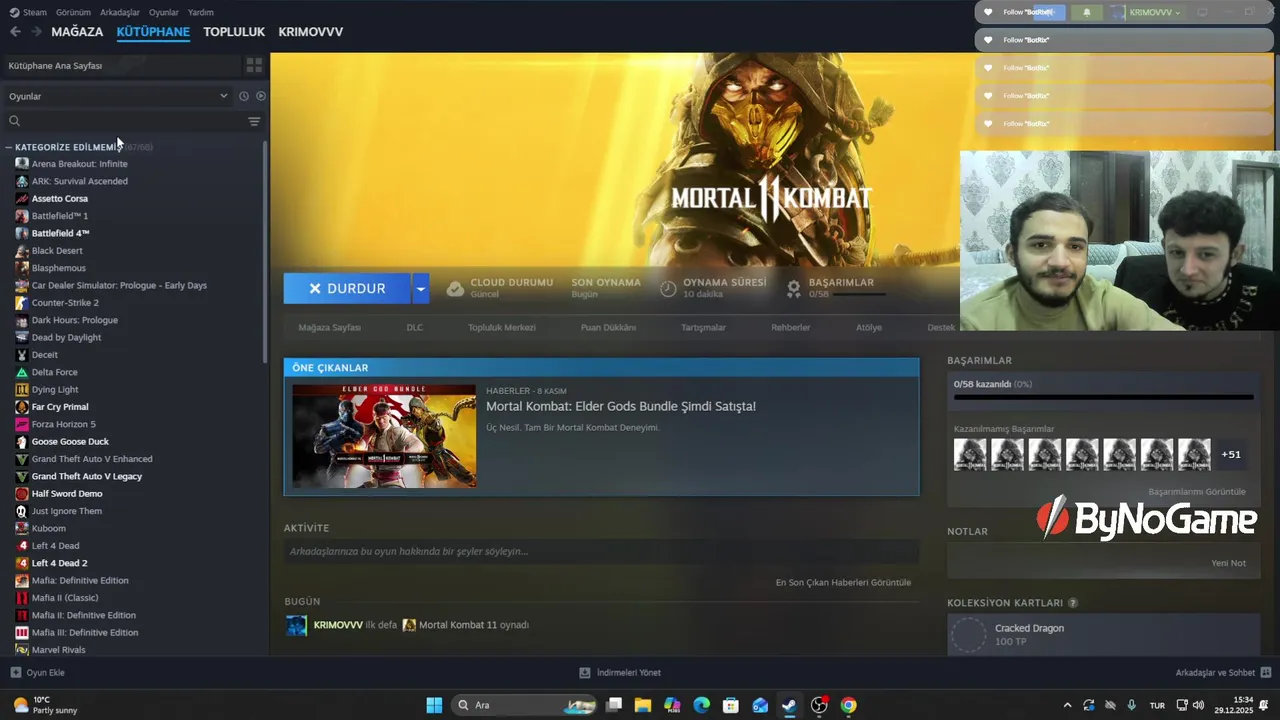Click the Steam taskbar icon
The image size is (1280, 720).
pyautogui.click(x=789, y=705)
